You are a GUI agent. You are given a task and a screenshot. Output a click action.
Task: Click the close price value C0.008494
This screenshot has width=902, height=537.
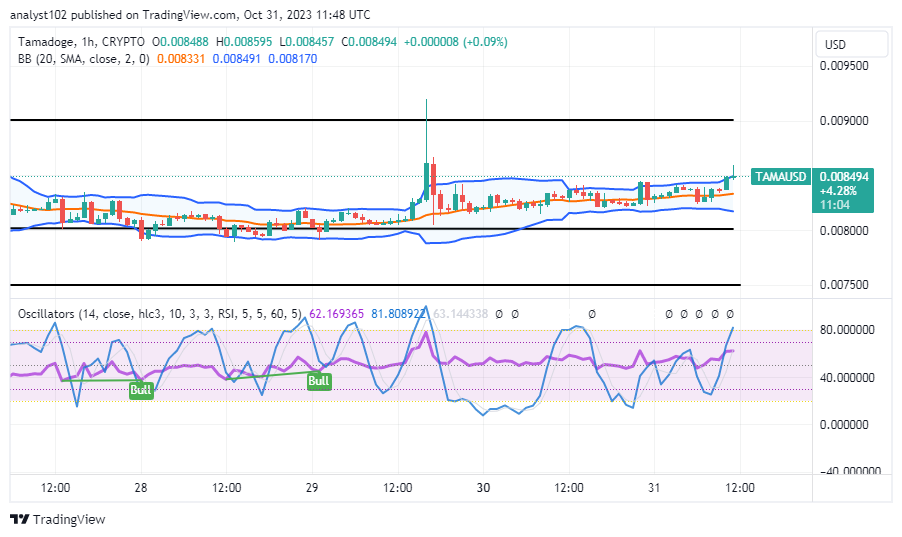[369, 42]
